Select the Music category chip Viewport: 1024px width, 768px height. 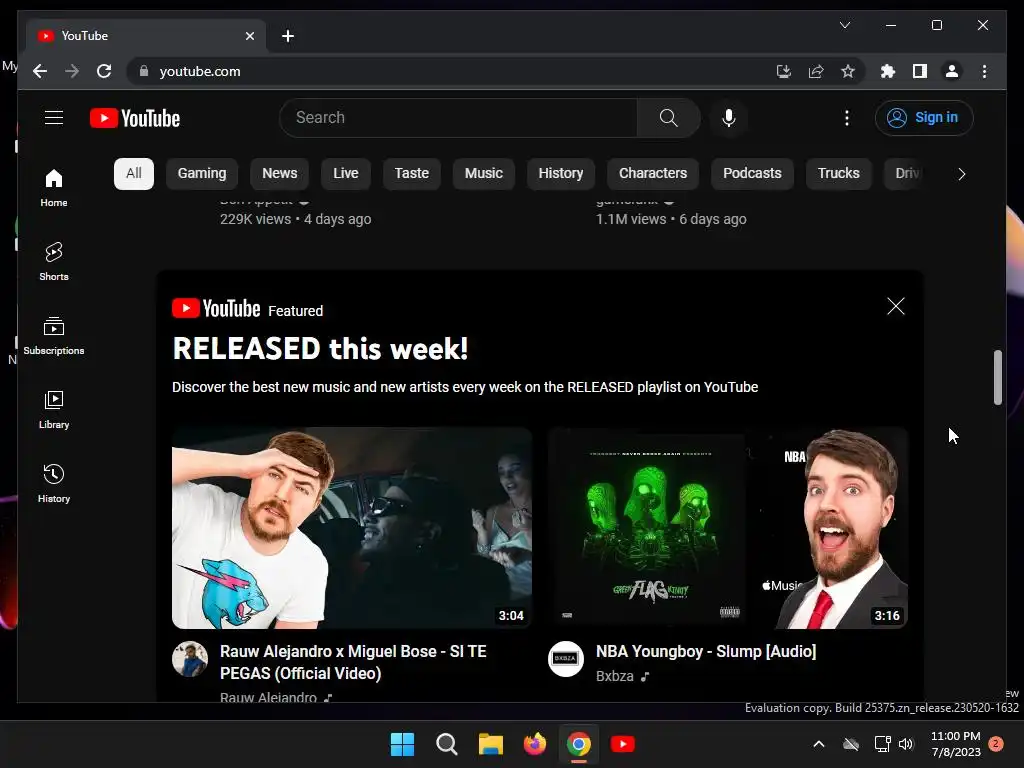[483, 173]
